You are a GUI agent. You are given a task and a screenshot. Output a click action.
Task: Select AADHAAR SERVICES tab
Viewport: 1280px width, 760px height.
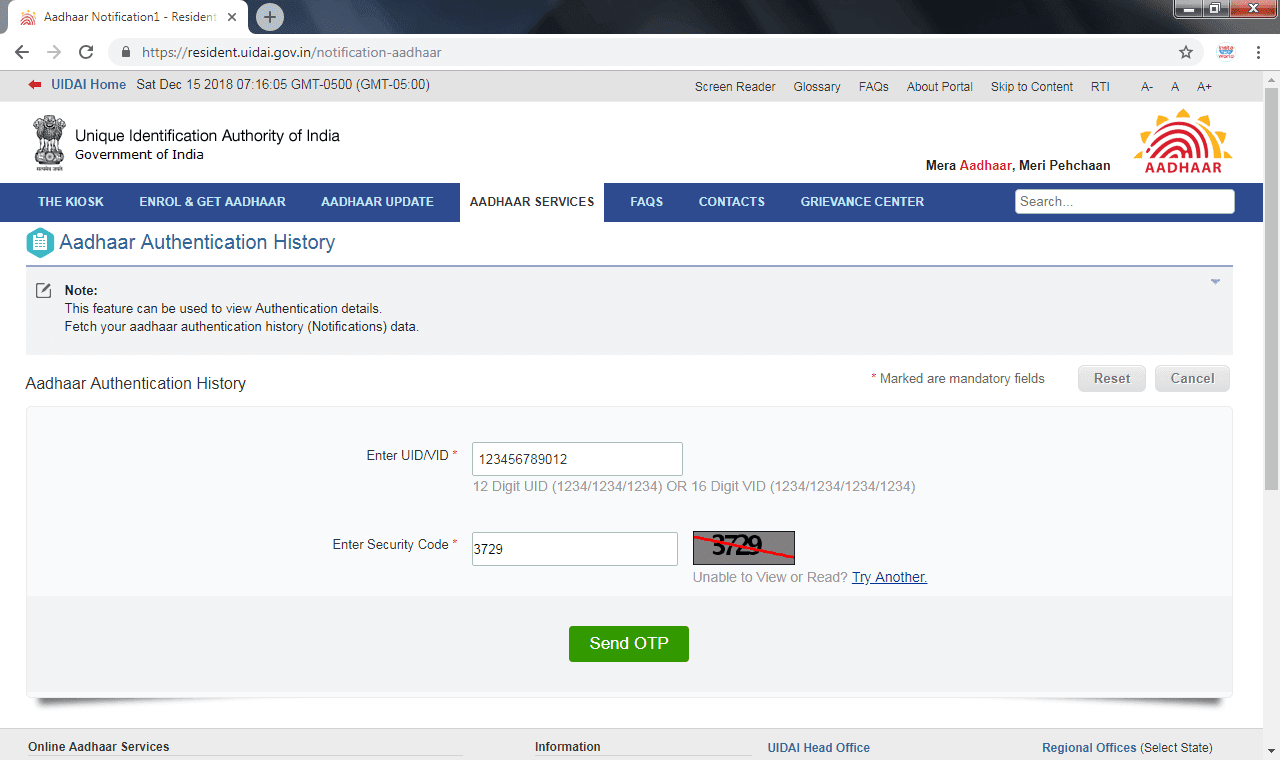point(532,202)
